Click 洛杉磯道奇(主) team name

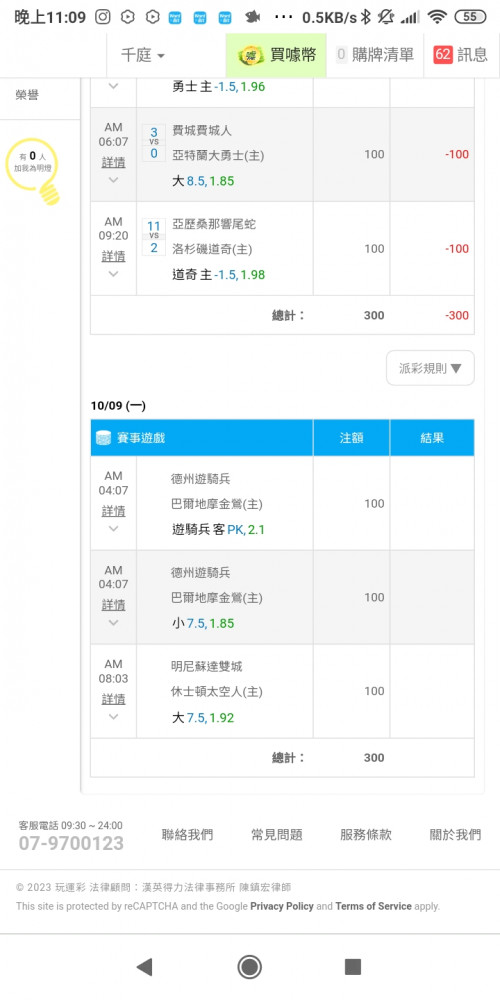213,249
